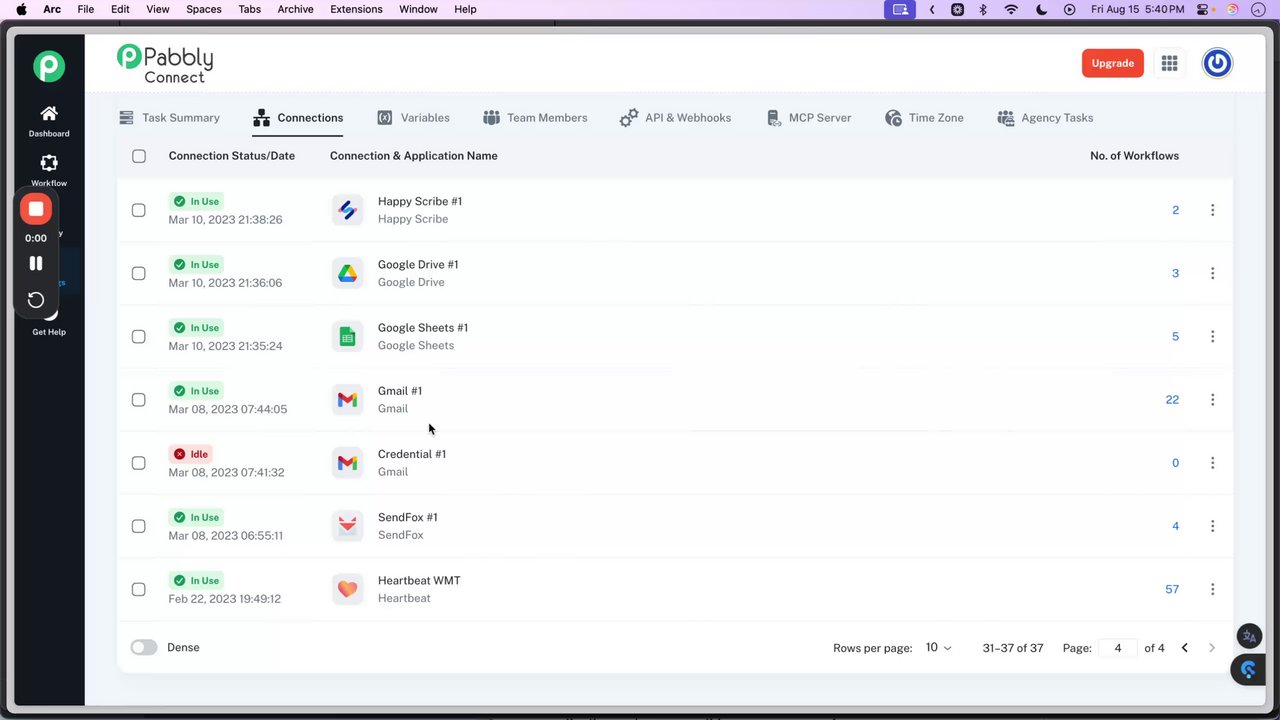
Task: Go to previous page arrow
Action: [x=1185, y=648]
